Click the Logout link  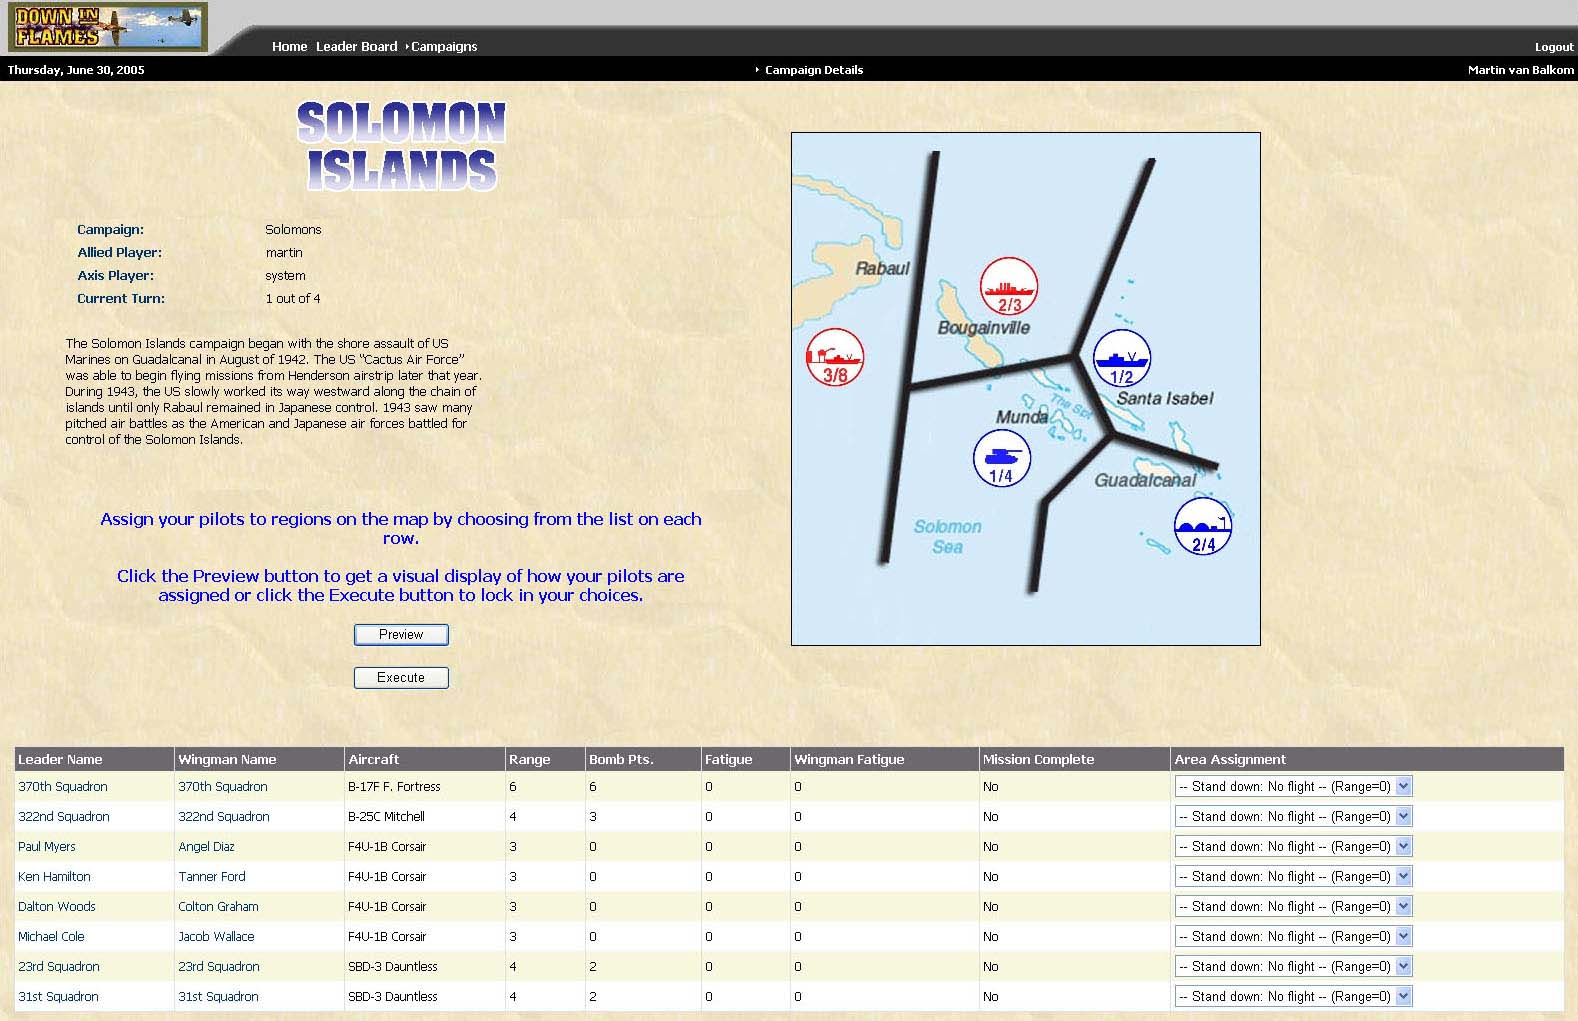[x=1553, y=47]
